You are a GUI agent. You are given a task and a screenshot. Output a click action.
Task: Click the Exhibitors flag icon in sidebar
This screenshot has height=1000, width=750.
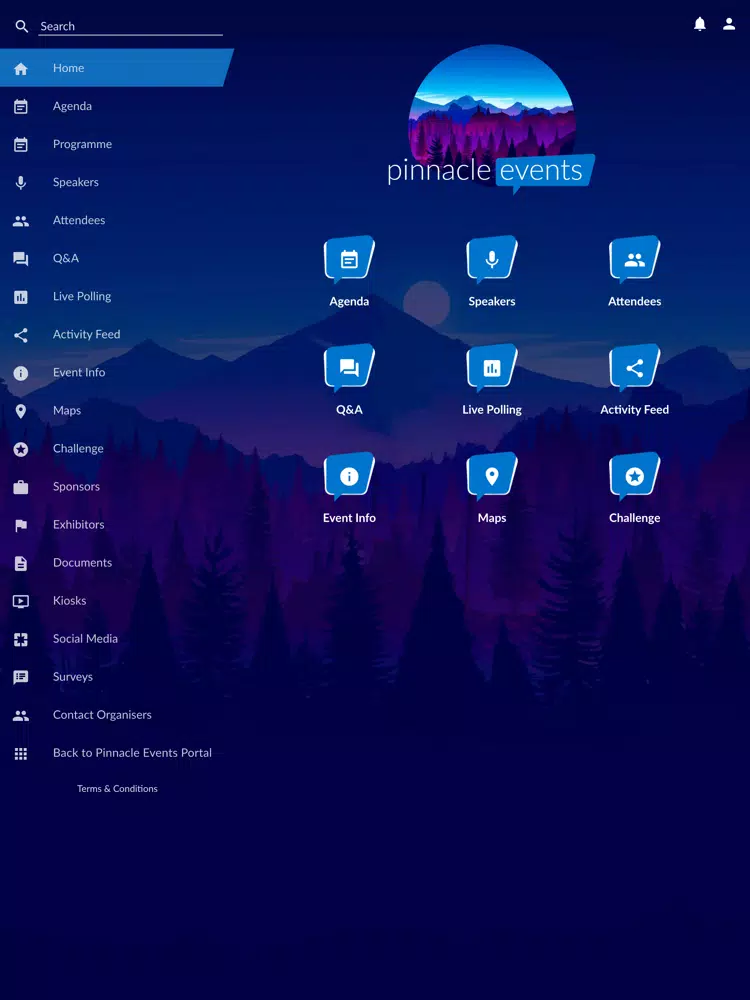[x=20, y=526]
